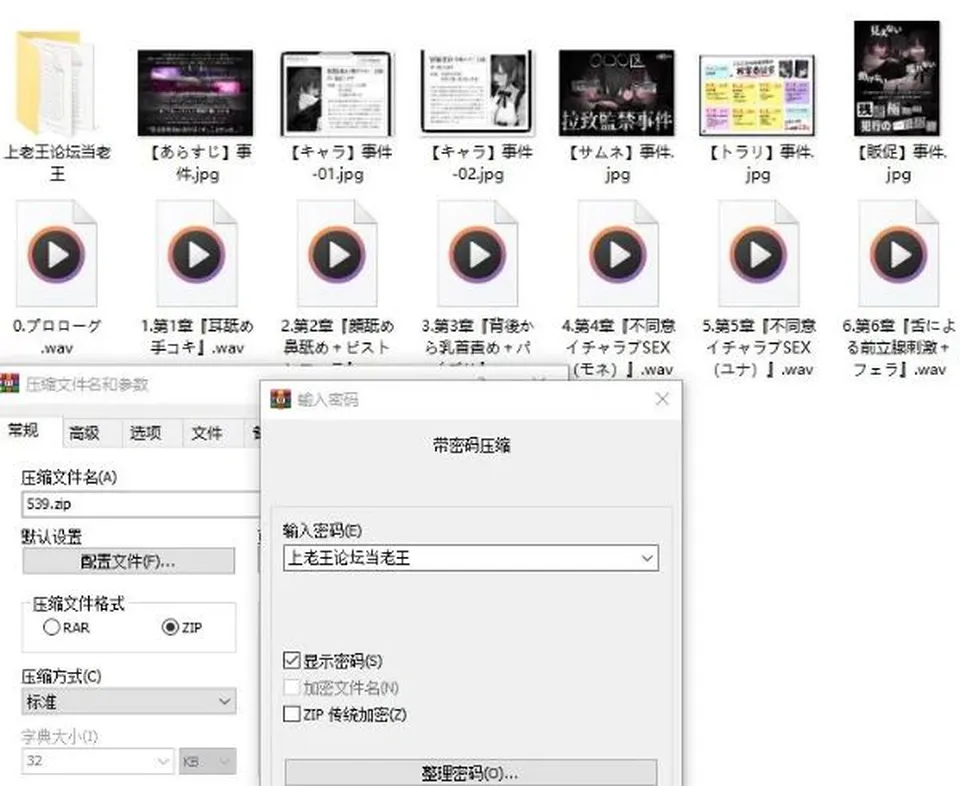Select the 【あらすじ】事件.jpg image thumbnail

(x=195, y=93)
